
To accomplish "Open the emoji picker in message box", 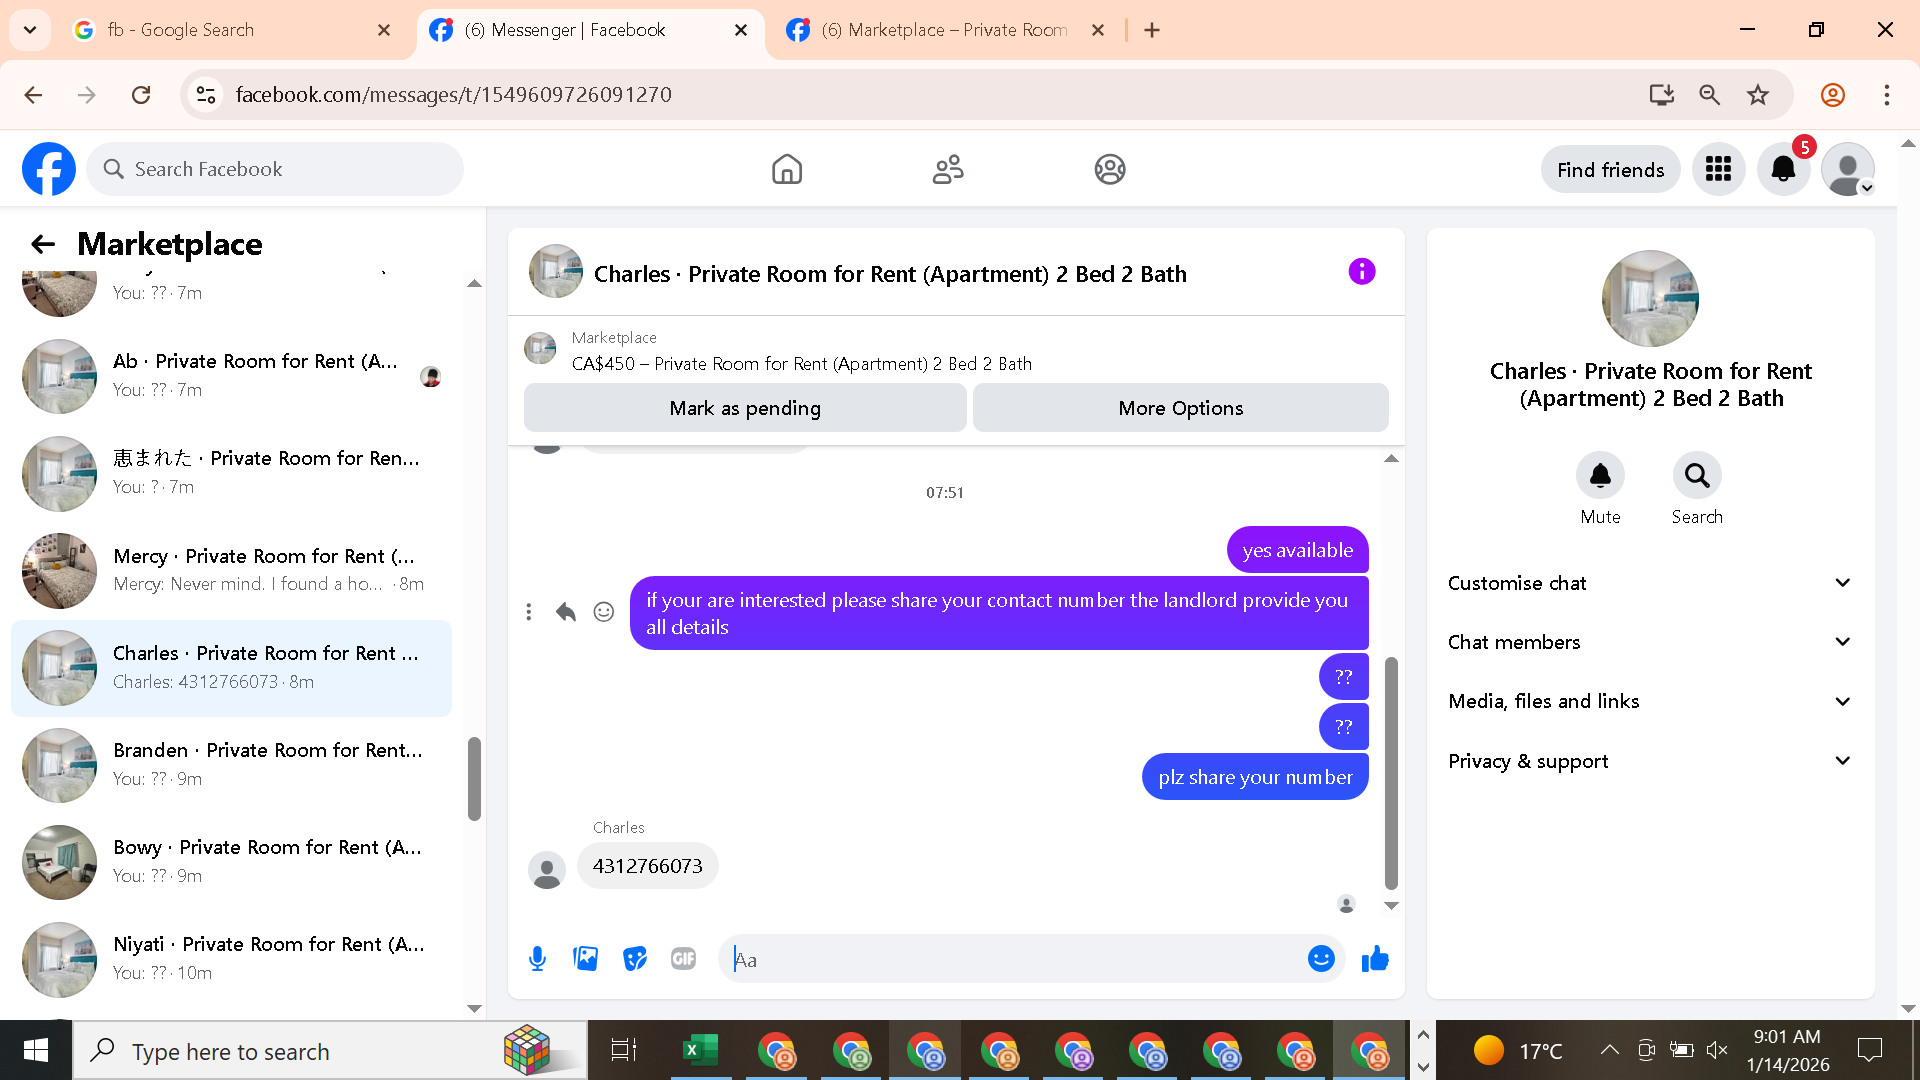I will coord(1321,959).
